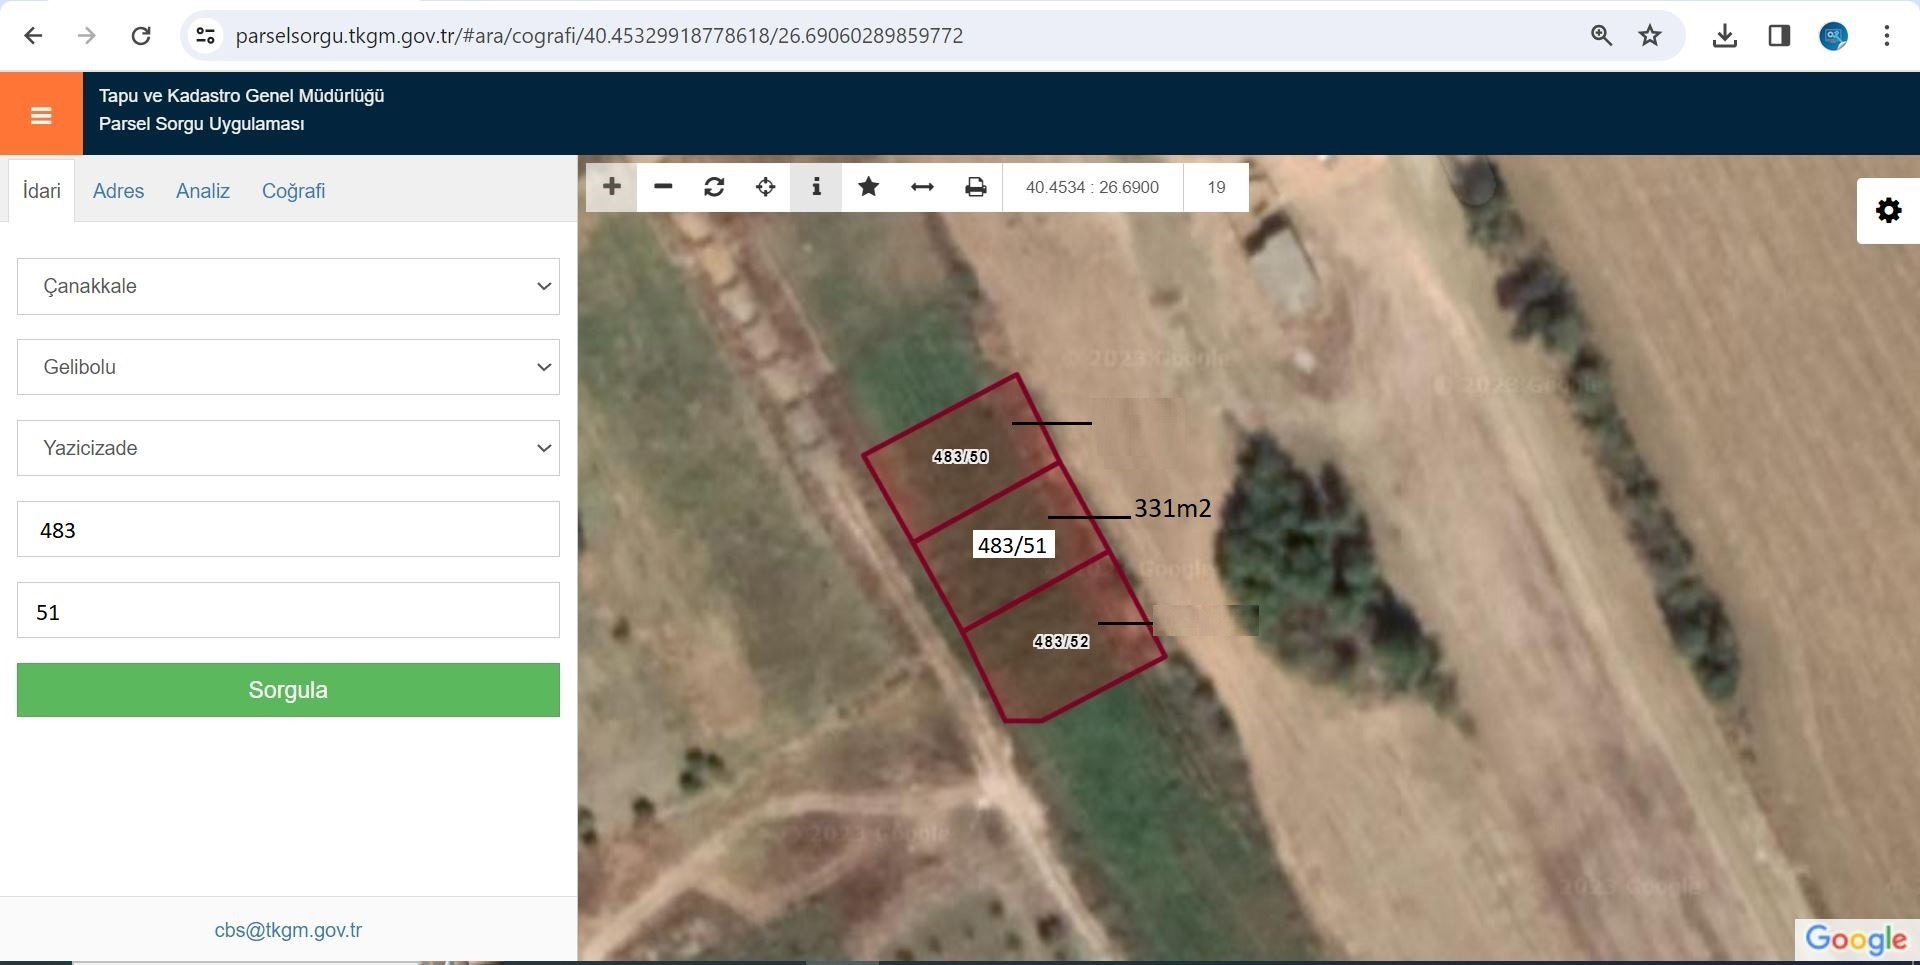Open the cbs@tkgm.gov.tr email link

pyautogui.click(x=288, y=930)
